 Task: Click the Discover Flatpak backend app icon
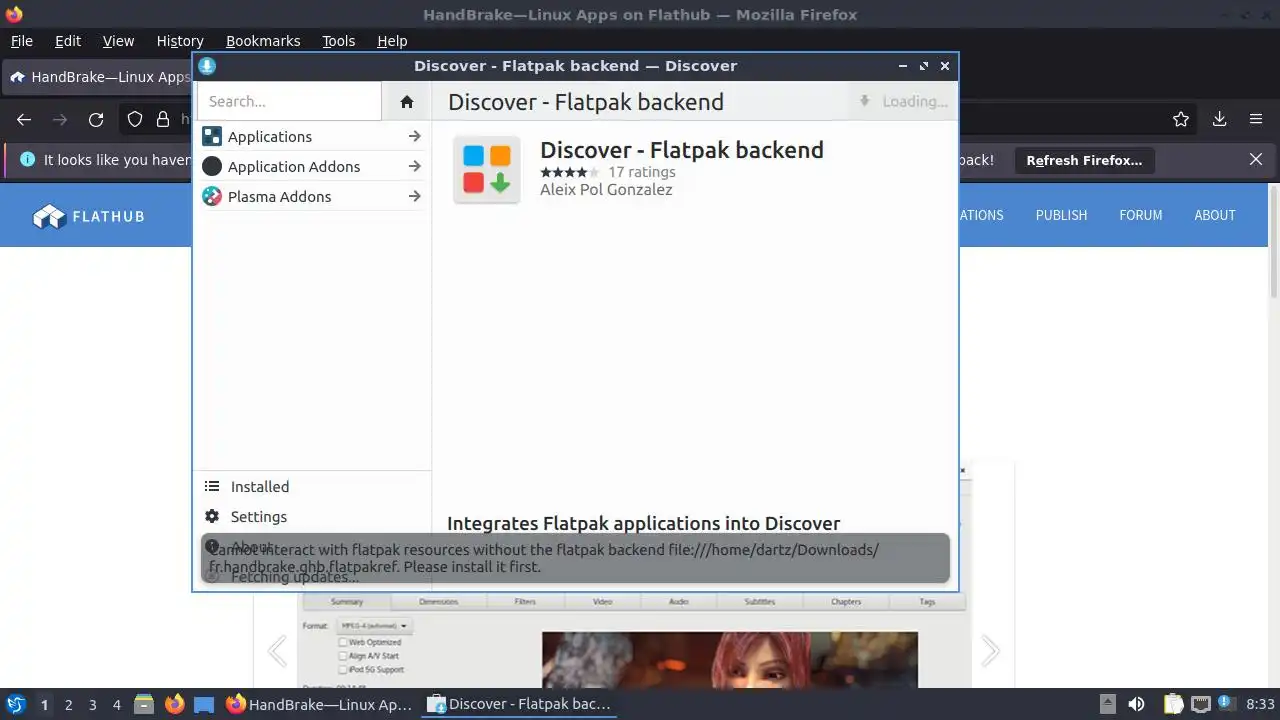pyautogui.click(x=487, y=170)
